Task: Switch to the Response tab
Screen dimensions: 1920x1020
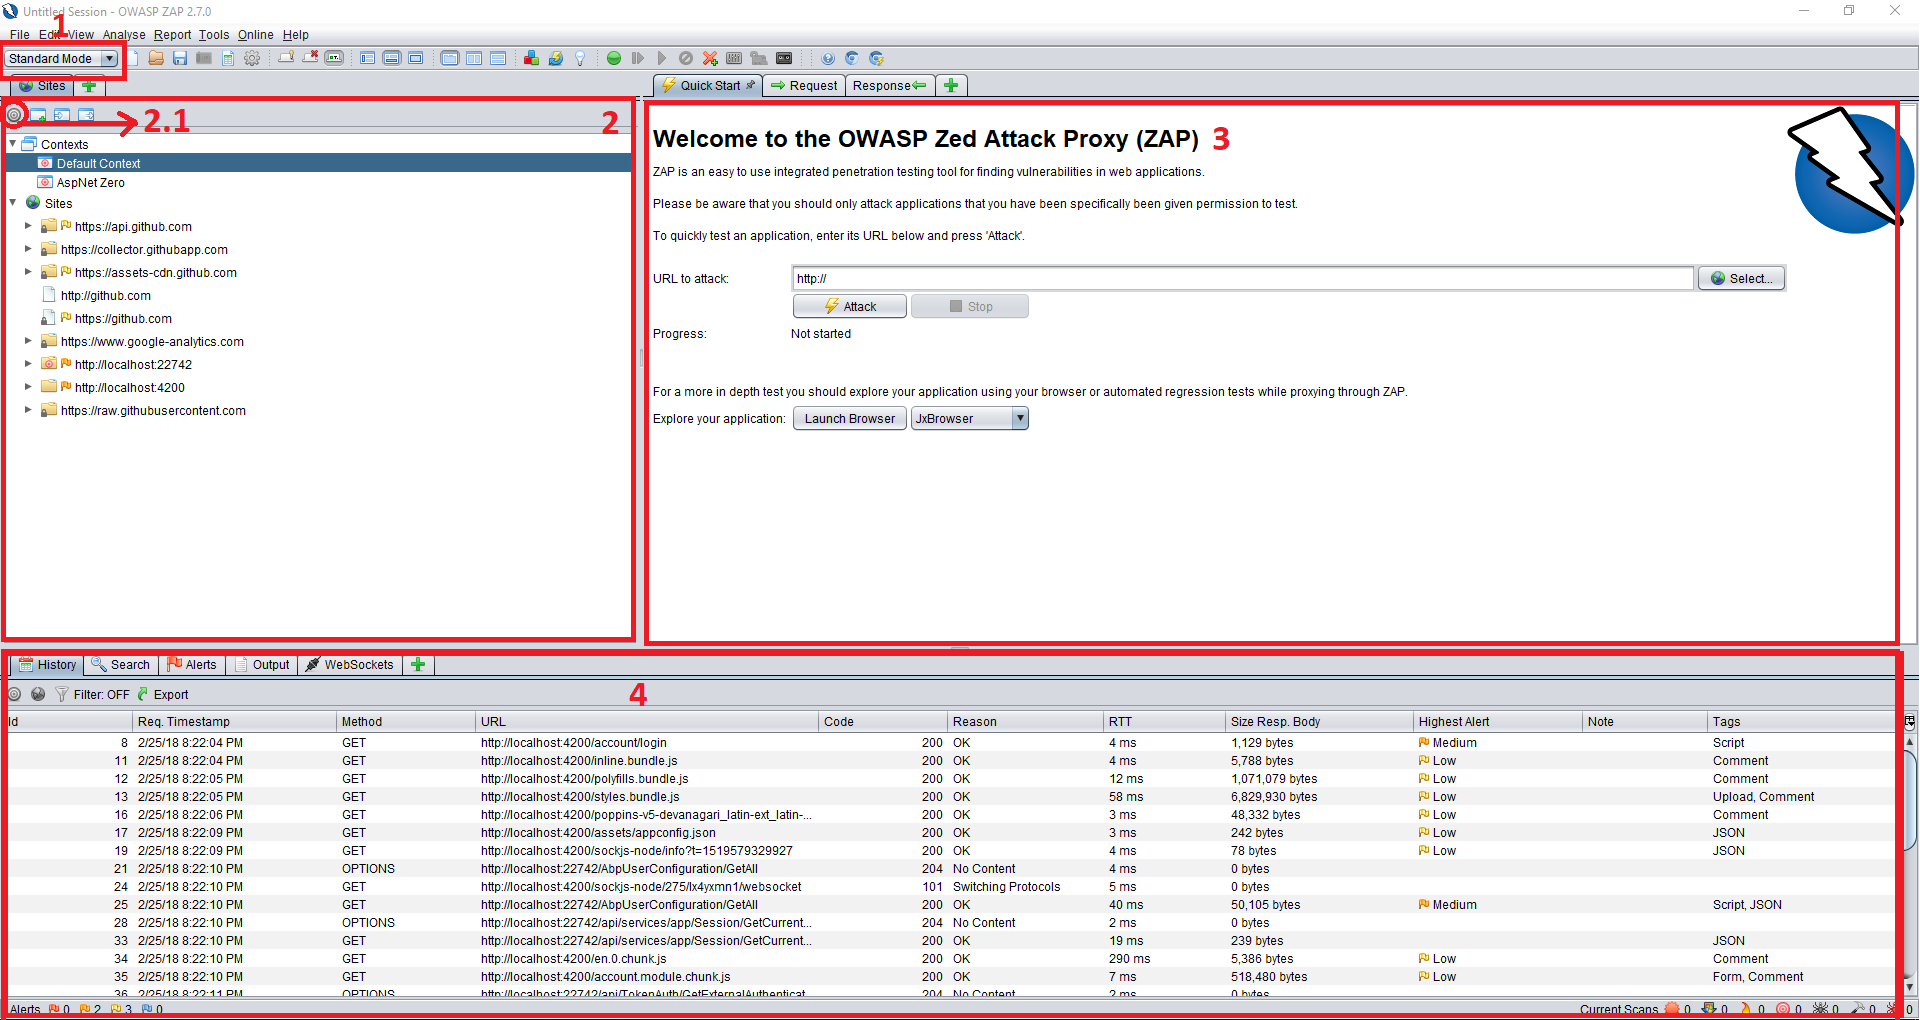Action: coord(890,86)
